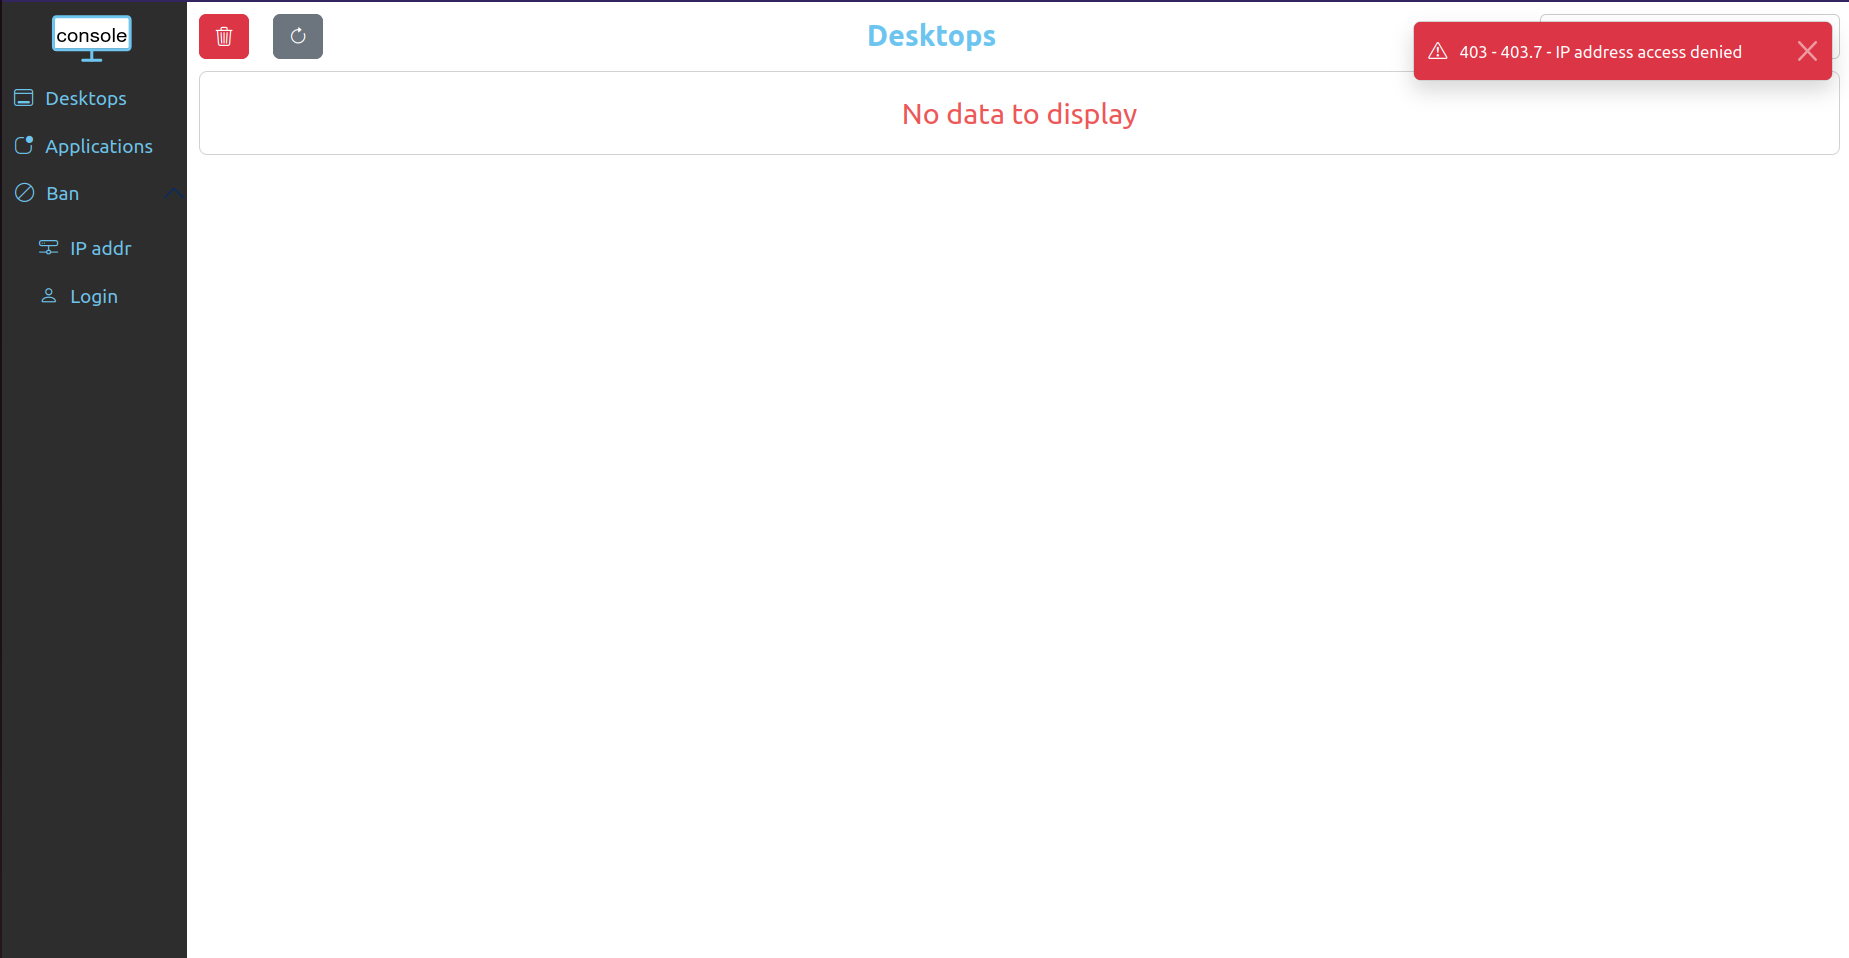
Task: Collapse the Ban submenu chevron
Action: point(175,192)
